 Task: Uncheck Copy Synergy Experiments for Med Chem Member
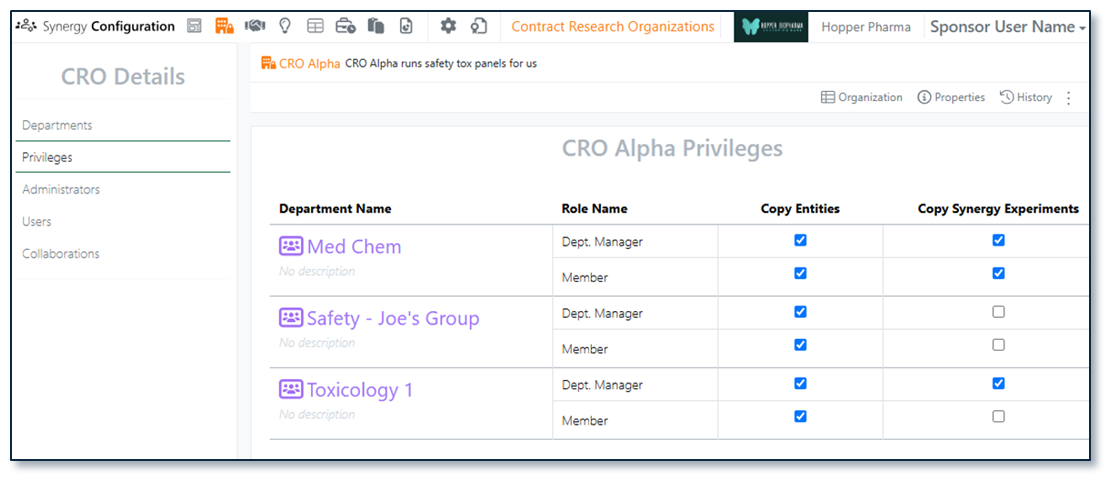point(998,273)
